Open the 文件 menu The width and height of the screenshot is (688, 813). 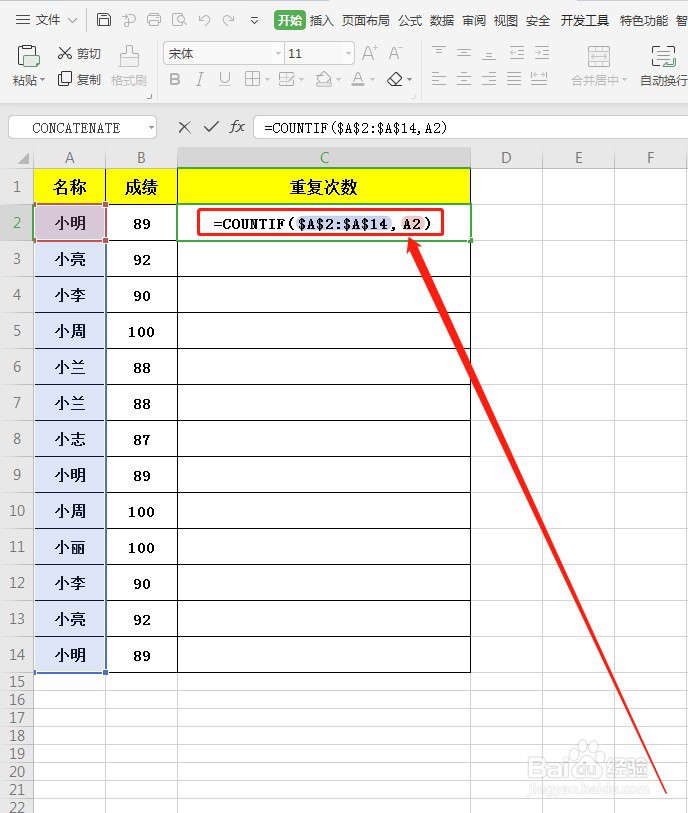coord(46,20)
